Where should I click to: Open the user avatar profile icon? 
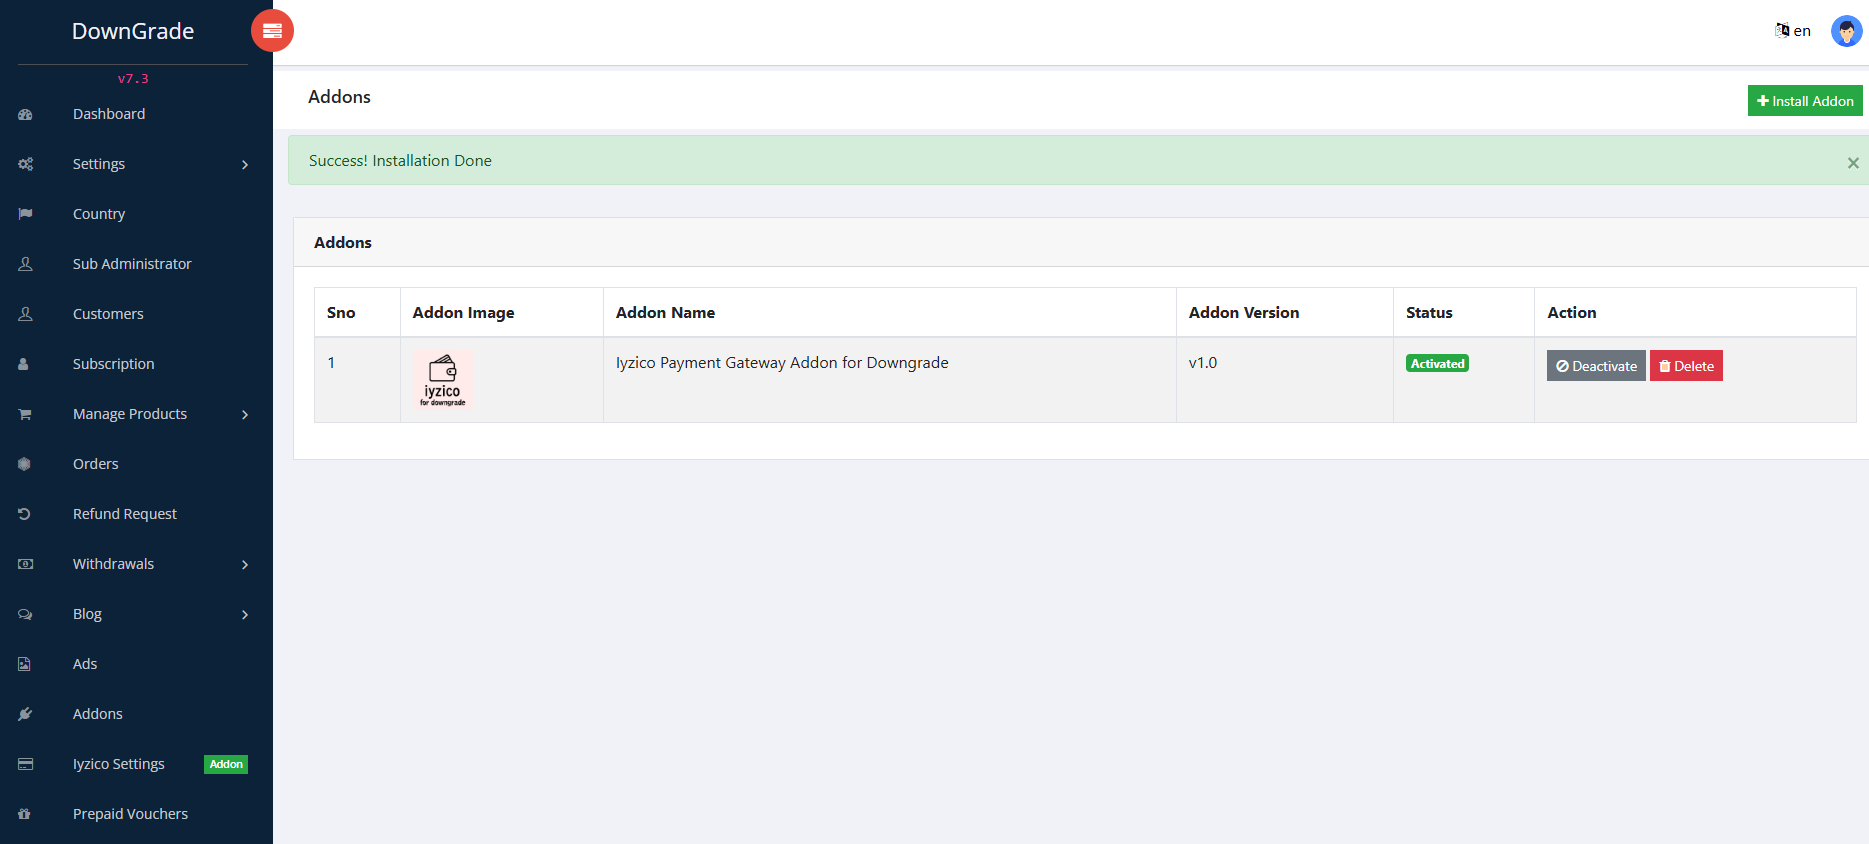[x=1846, y=31]
